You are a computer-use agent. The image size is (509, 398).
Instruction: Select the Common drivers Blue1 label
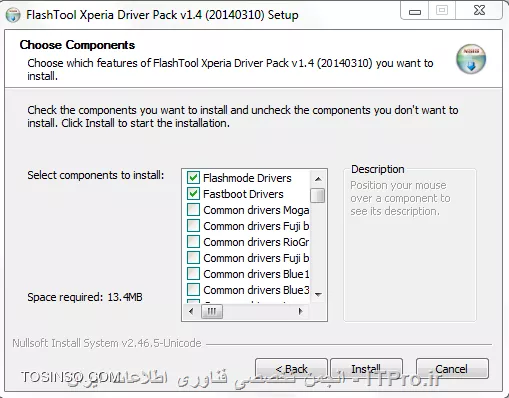[x=256, y=274]
